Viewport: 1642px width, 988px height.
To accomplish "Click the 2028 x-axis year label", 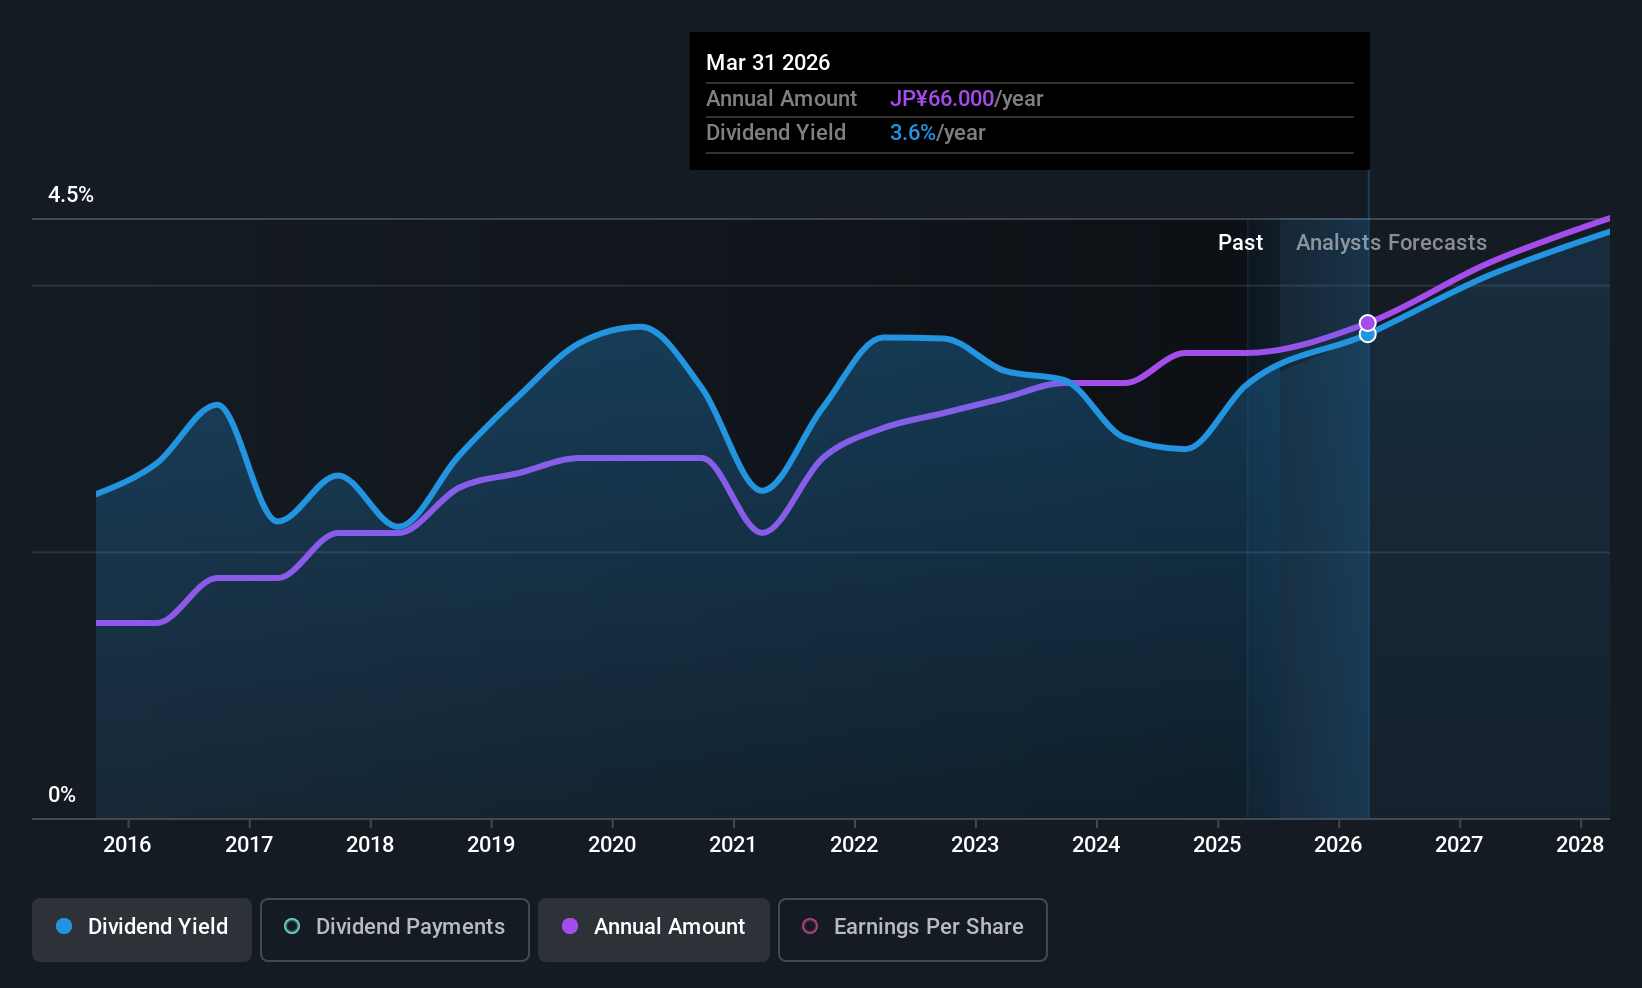I will (1580, 845).
